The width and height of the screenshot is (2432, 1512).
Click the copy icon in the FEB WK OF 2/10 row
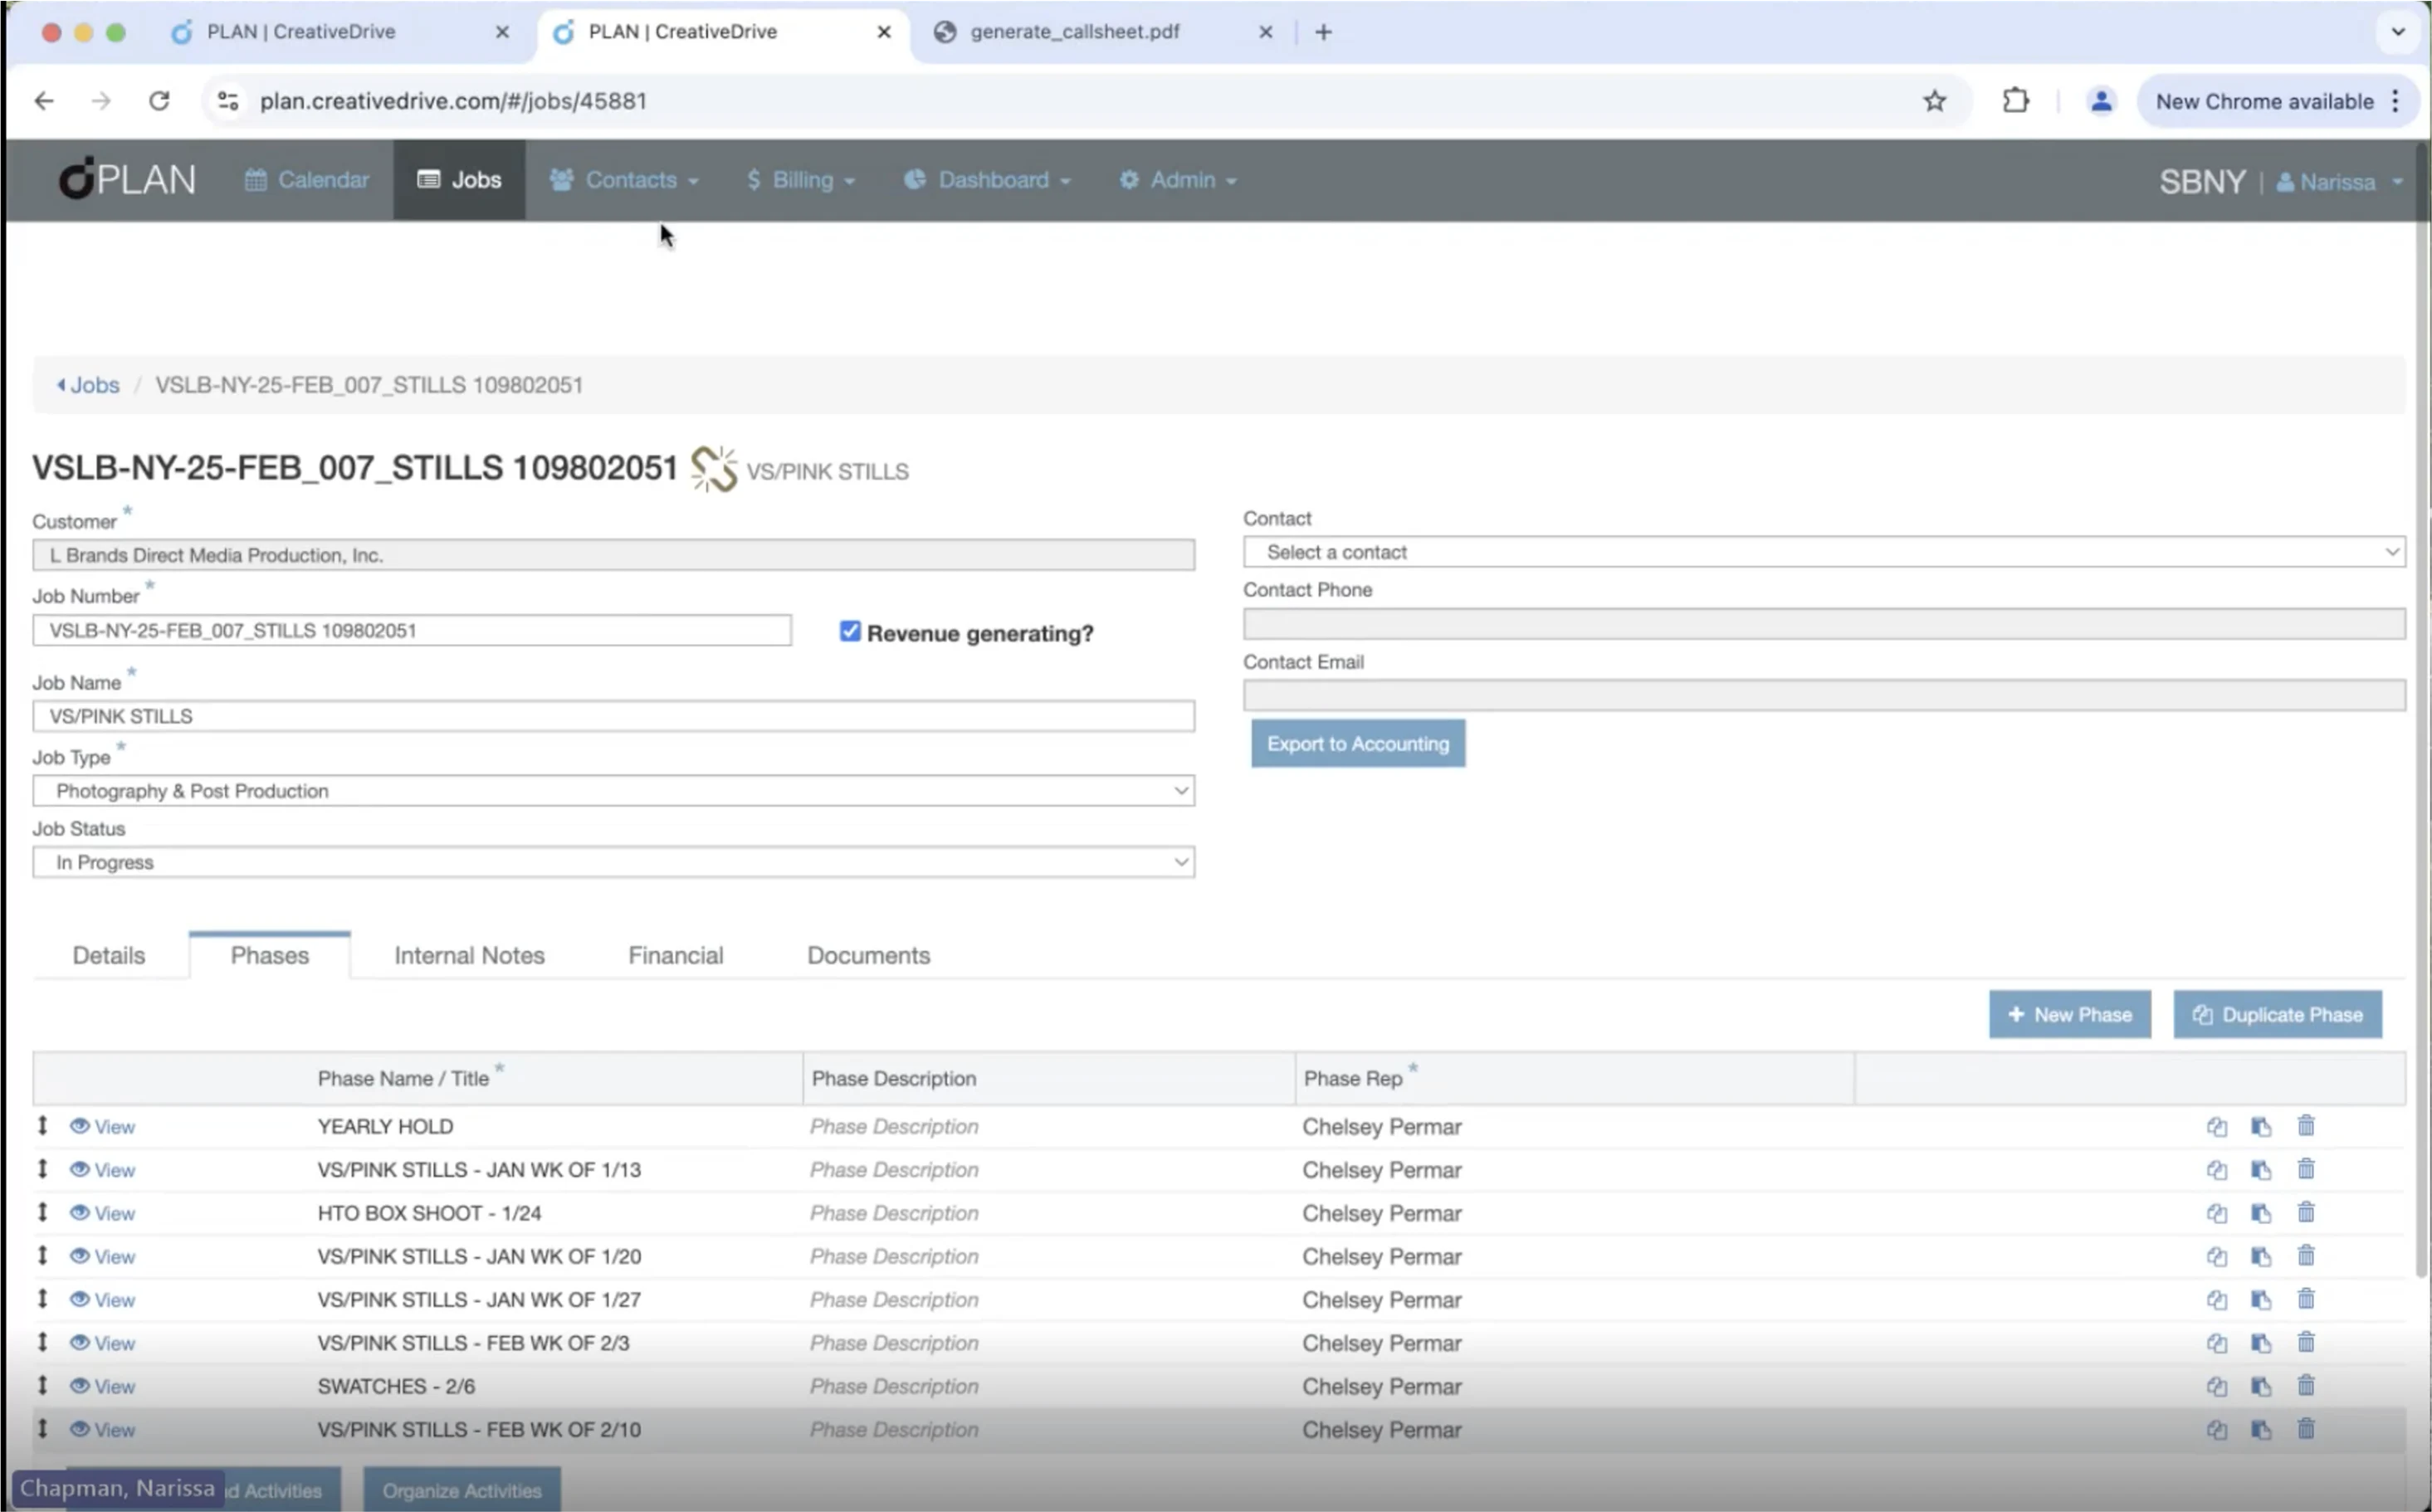(2216, 1429)
